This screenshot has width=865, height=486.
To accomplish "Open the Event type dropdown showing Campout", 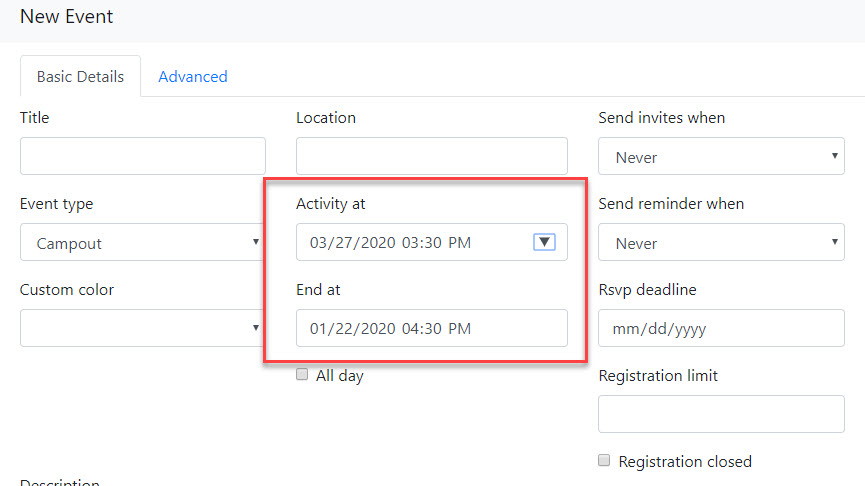I will pyautogui.click(x=142, y=243).
